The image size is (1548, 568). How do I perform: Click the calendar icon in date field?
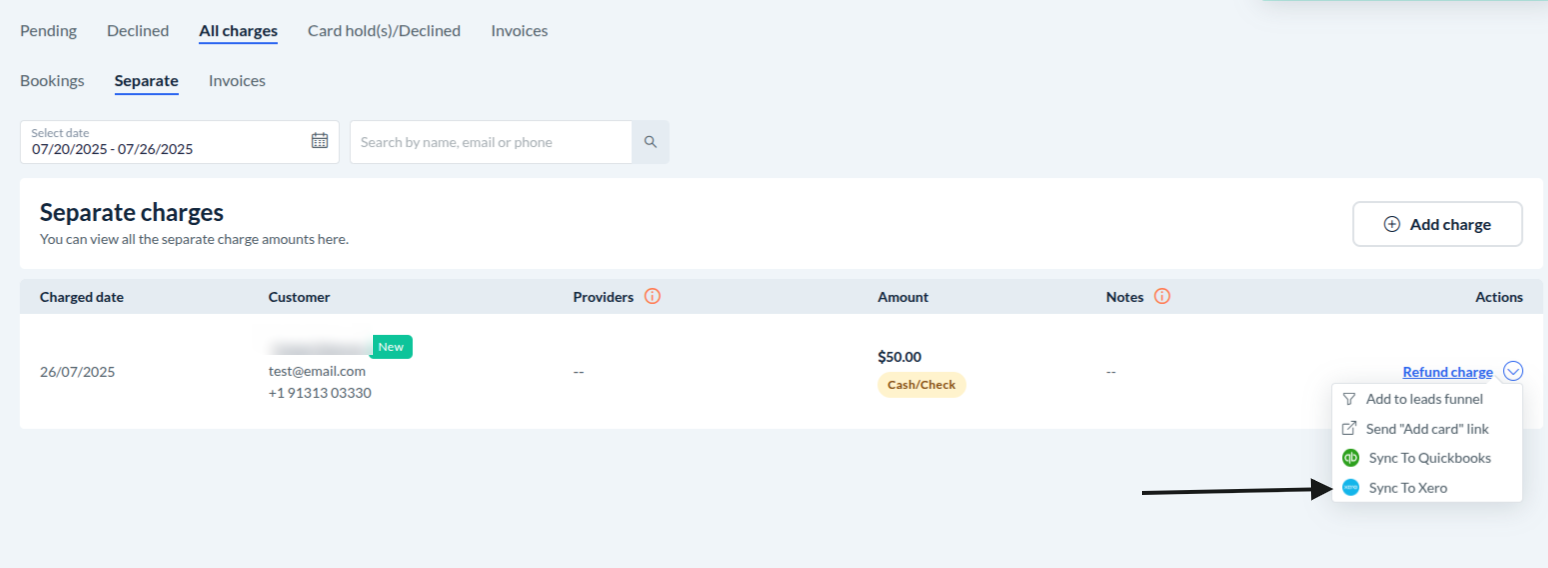click(320, 141)
